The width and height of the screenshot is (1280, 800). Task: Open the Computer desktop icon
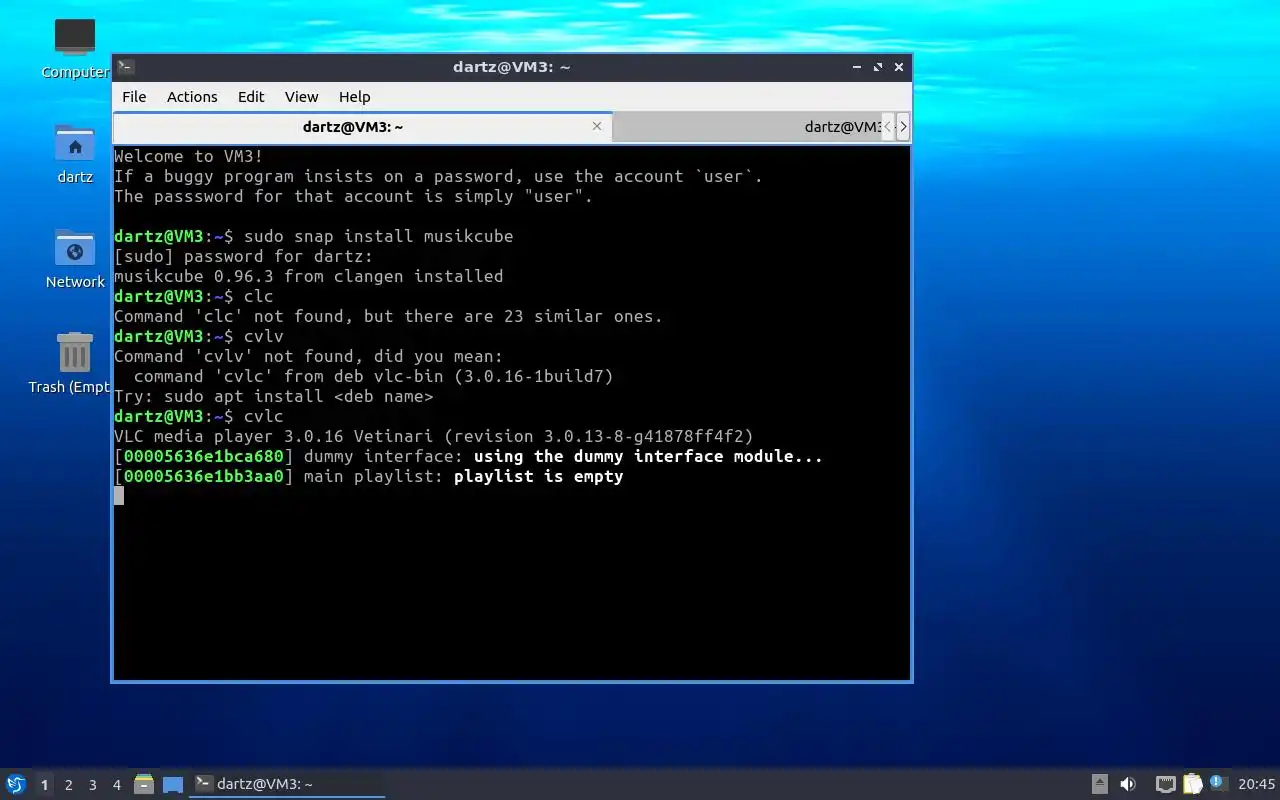75,38
